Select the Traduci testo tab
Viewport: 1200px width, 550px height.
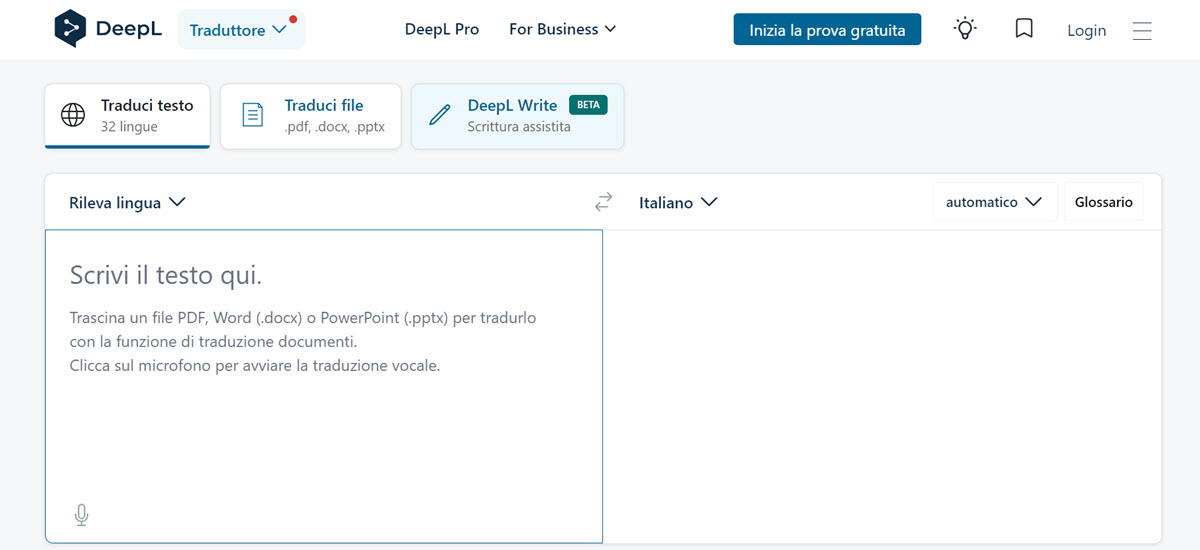pos(127,115)
